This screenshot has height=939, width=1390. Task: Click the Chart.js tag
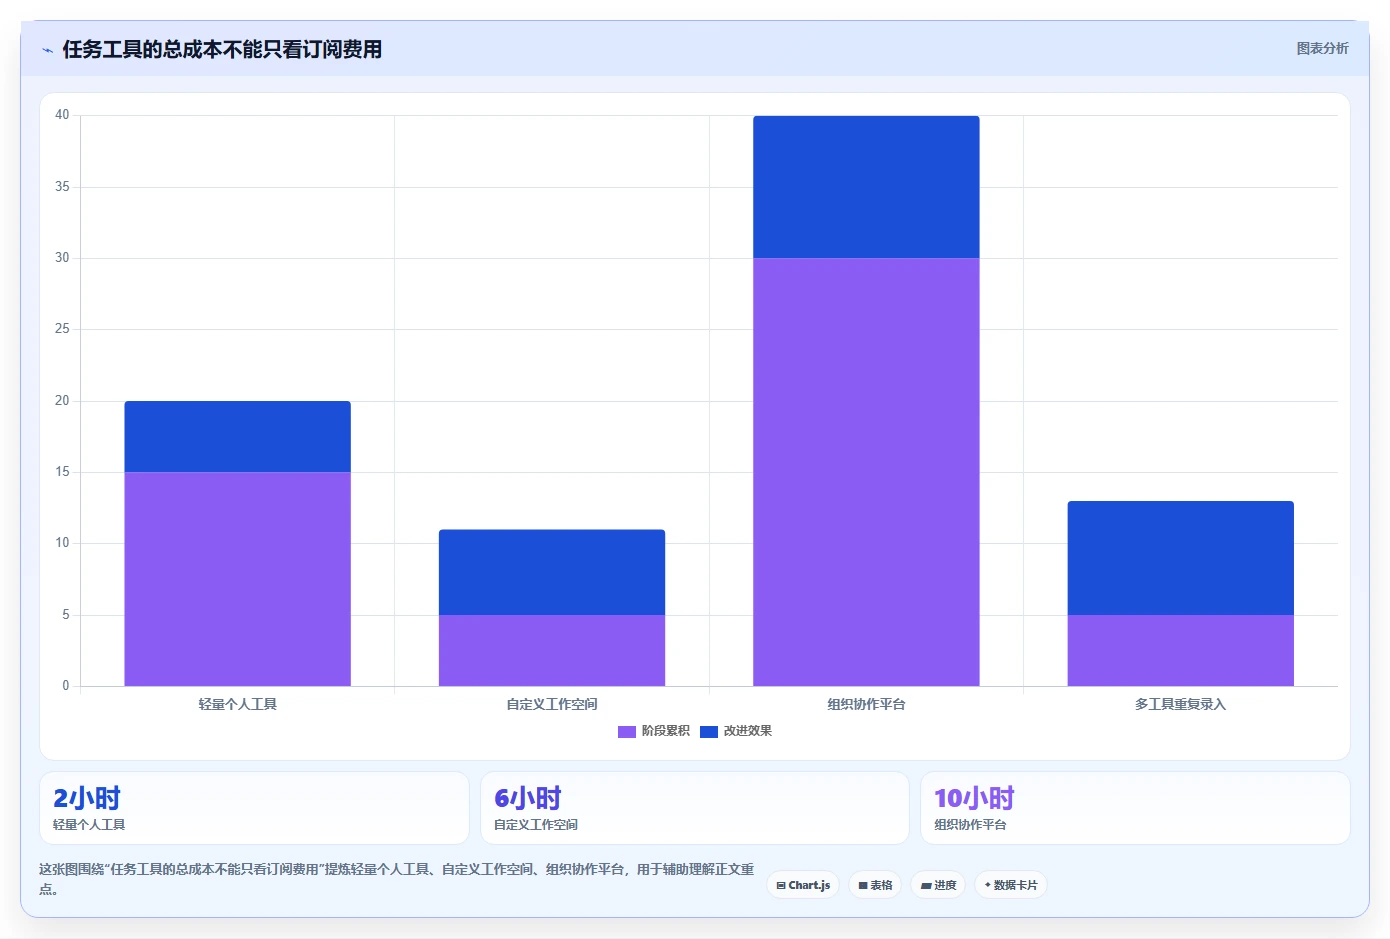point(803,885)
